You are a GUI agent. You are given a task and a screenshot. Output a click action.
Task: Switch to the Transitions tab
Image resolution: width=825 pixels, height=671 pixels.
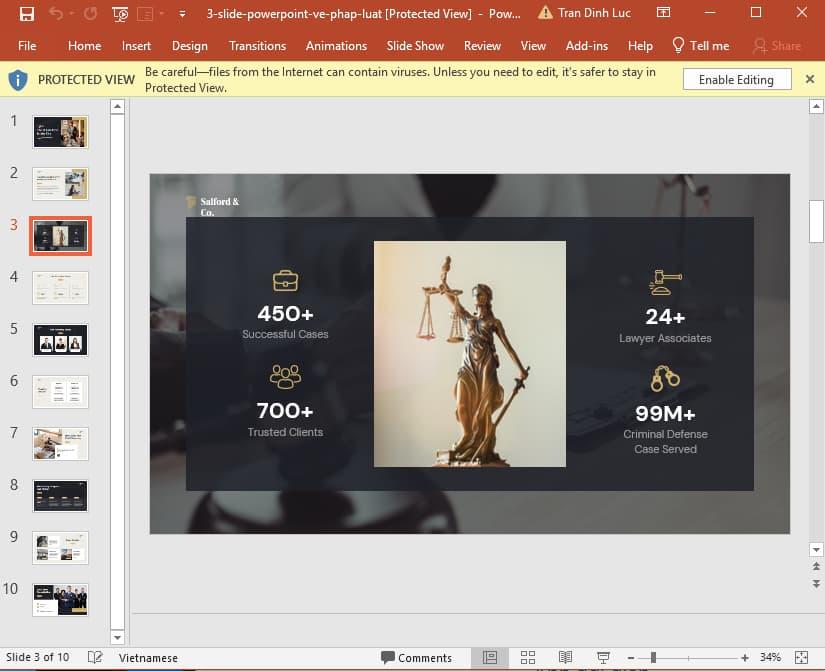click(x=257, y=45)
